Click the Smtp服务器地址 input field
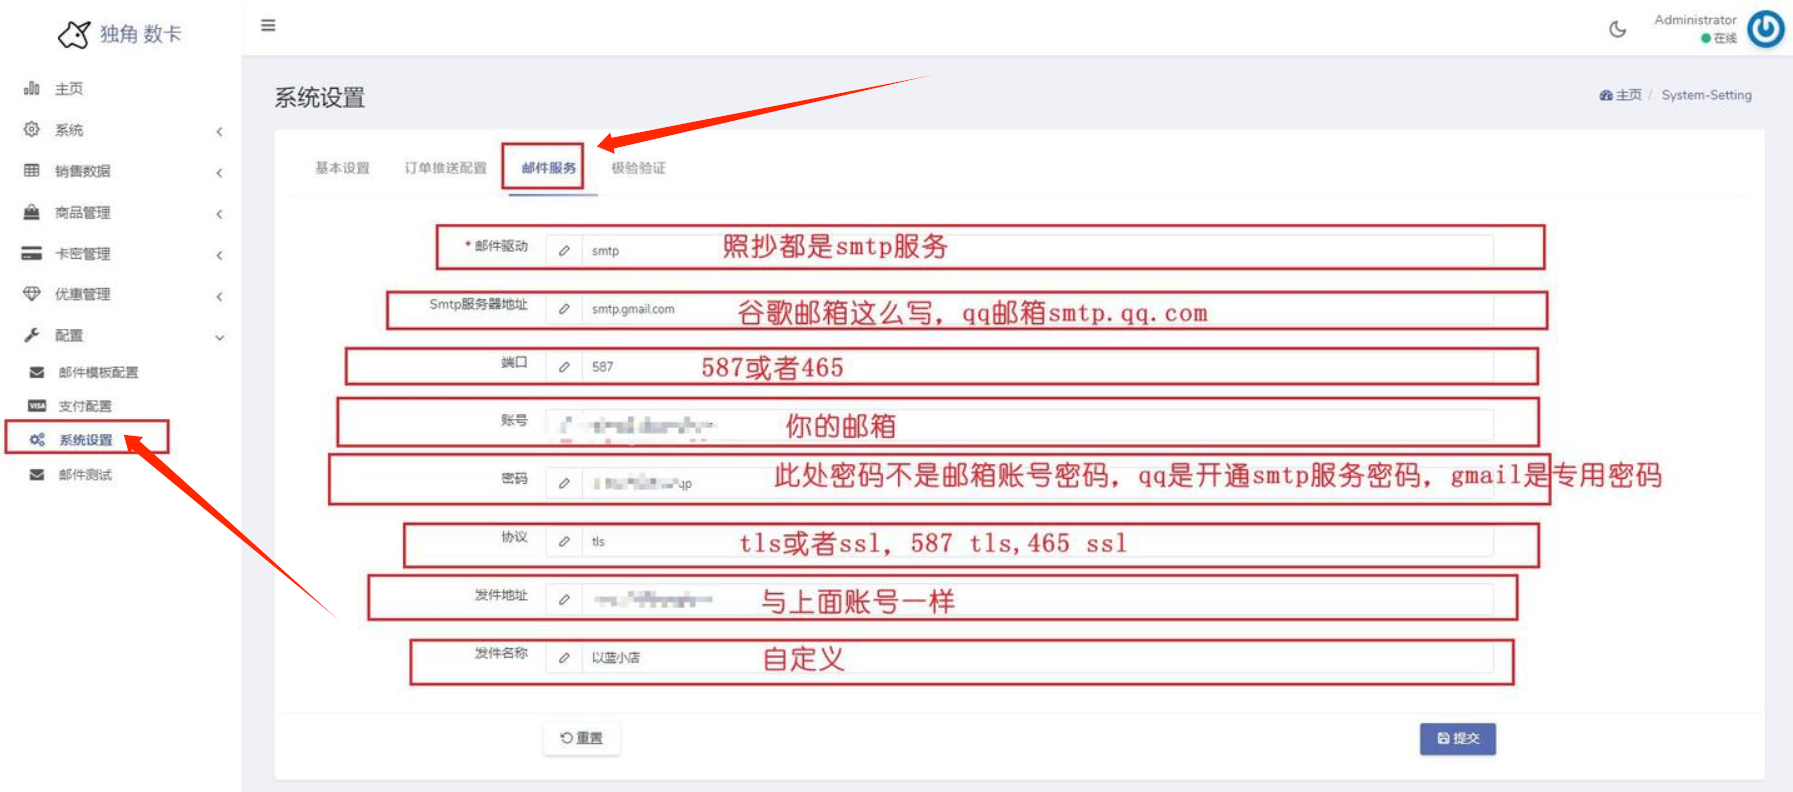This screenshot has width=1793, height=792. tap(1037, 309)
